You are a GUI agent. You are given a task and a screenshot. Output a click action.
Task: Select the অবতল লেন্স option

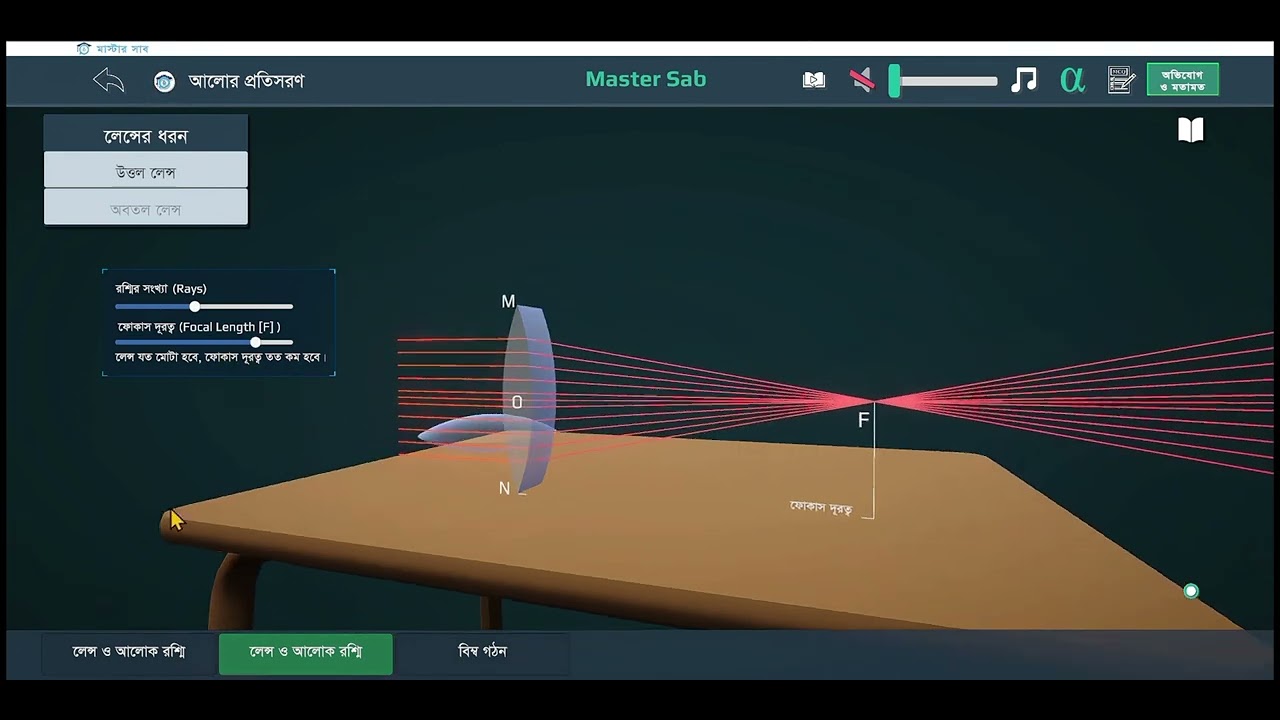click(146, 209)
